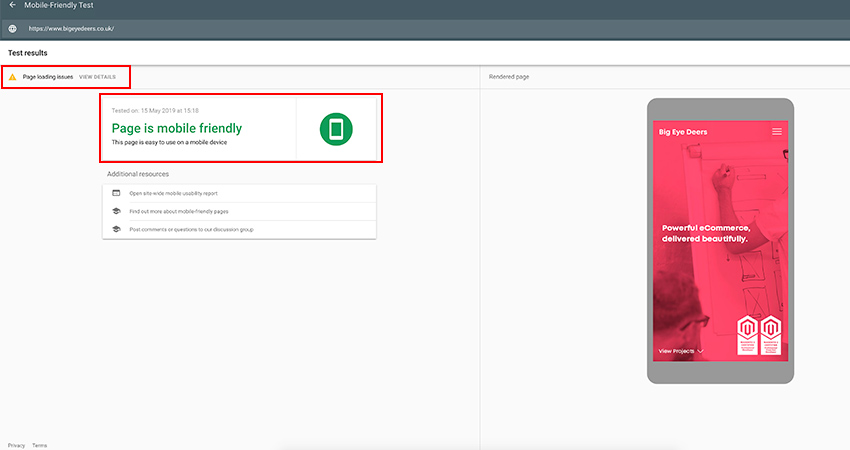
Task: Click View Projects in rendered preview
Action: coord(676,351)
